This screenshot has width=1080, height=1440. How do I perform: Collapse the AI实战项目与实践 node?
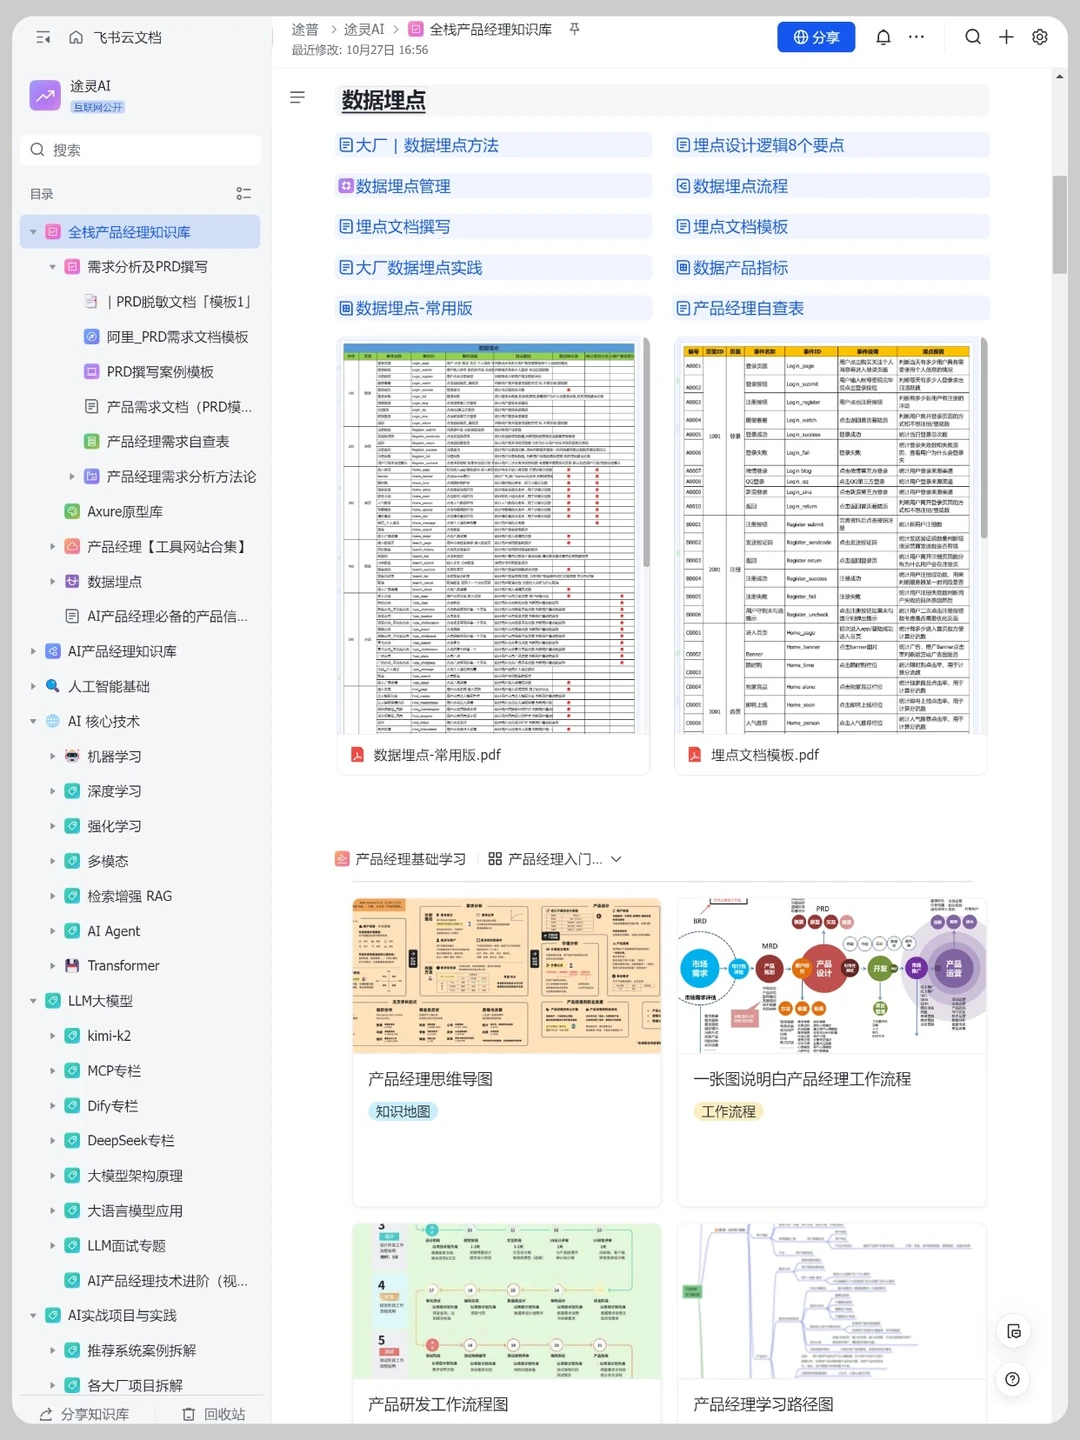(x=33, y=1315)
